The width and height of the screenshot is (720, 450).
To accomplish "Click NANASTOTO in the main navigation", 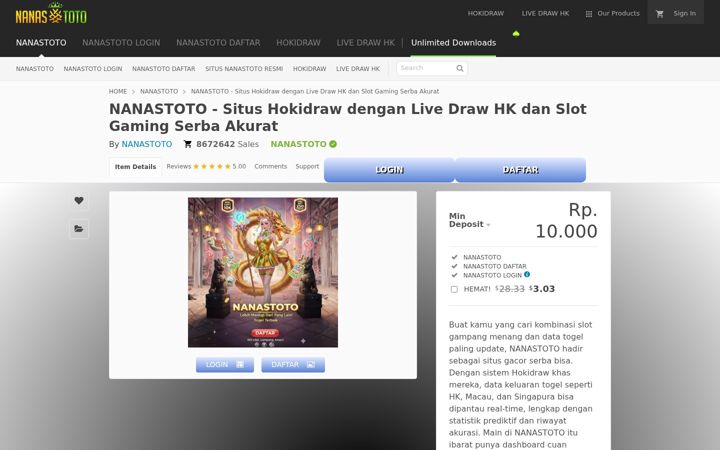I will 41,43.
